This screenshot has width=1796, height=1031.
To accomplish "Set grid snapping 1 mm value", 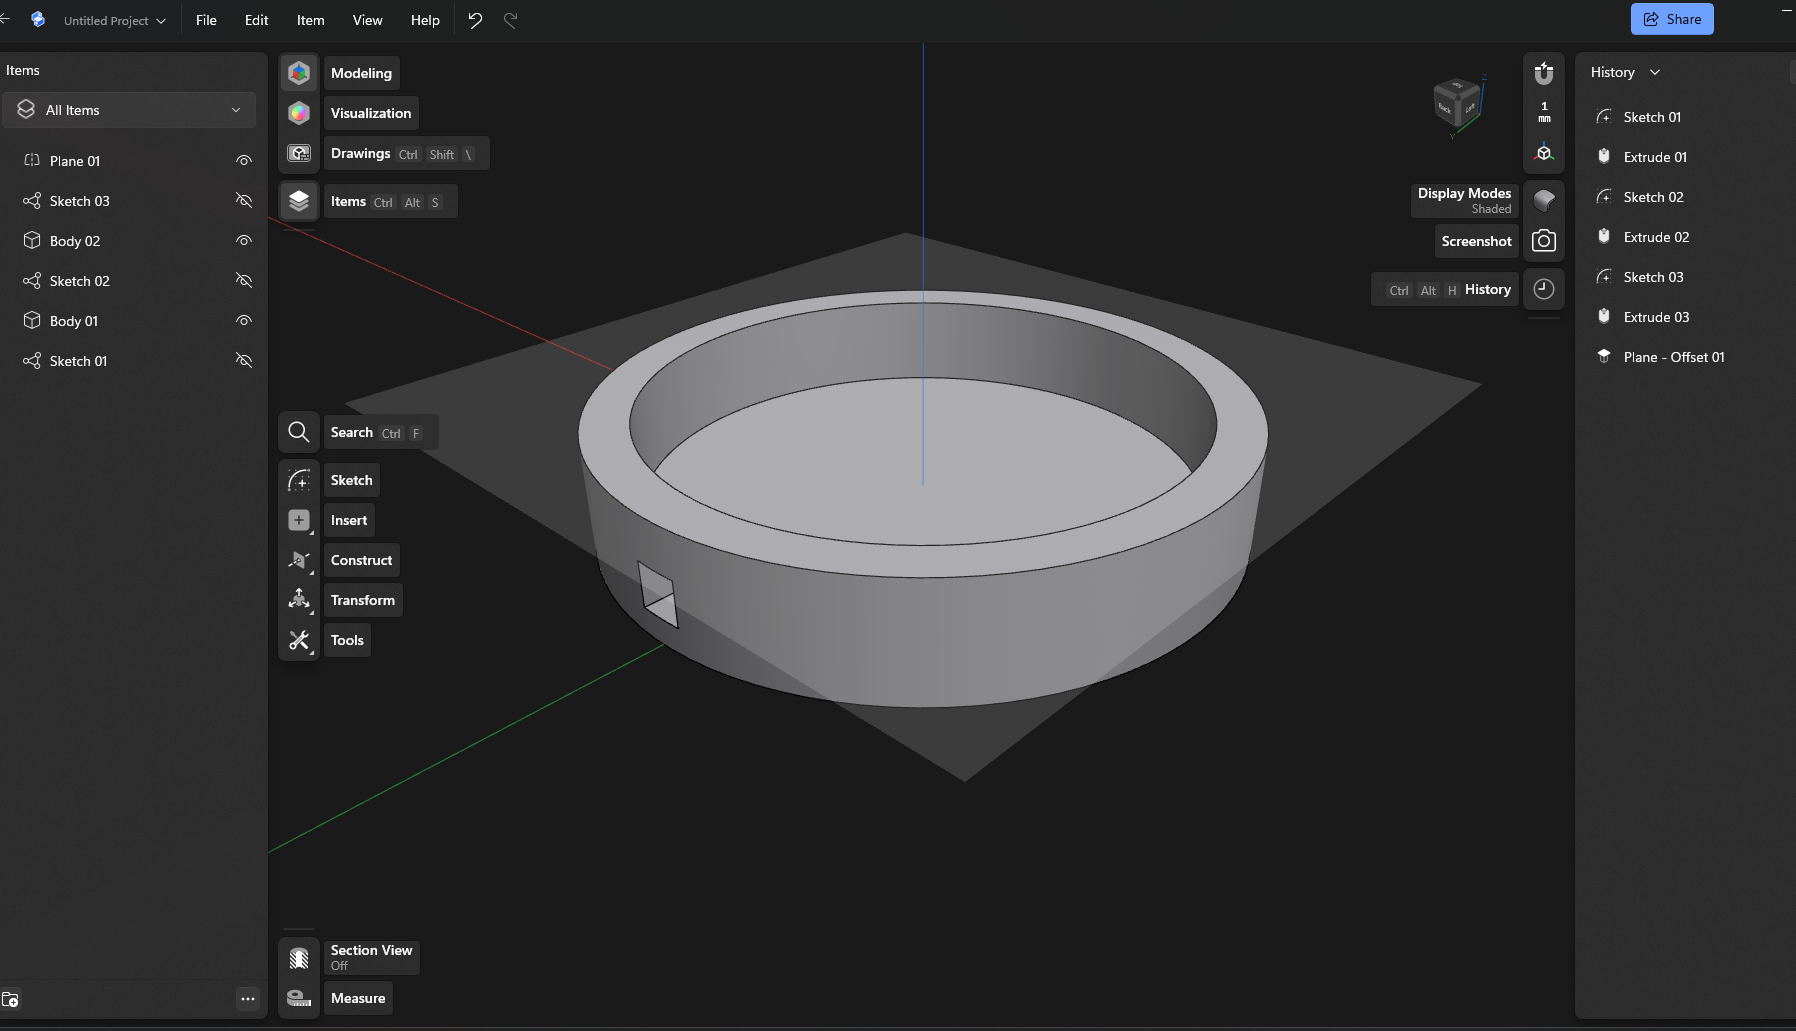I will [x=1544, y=112].
